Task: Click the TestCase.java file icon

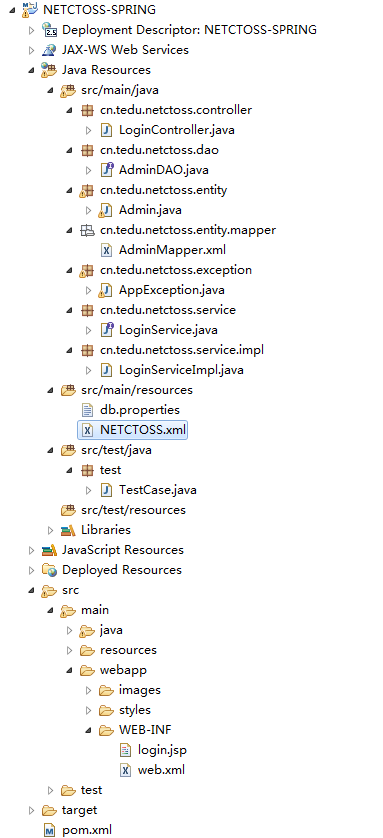Action: tap(106, 490)
